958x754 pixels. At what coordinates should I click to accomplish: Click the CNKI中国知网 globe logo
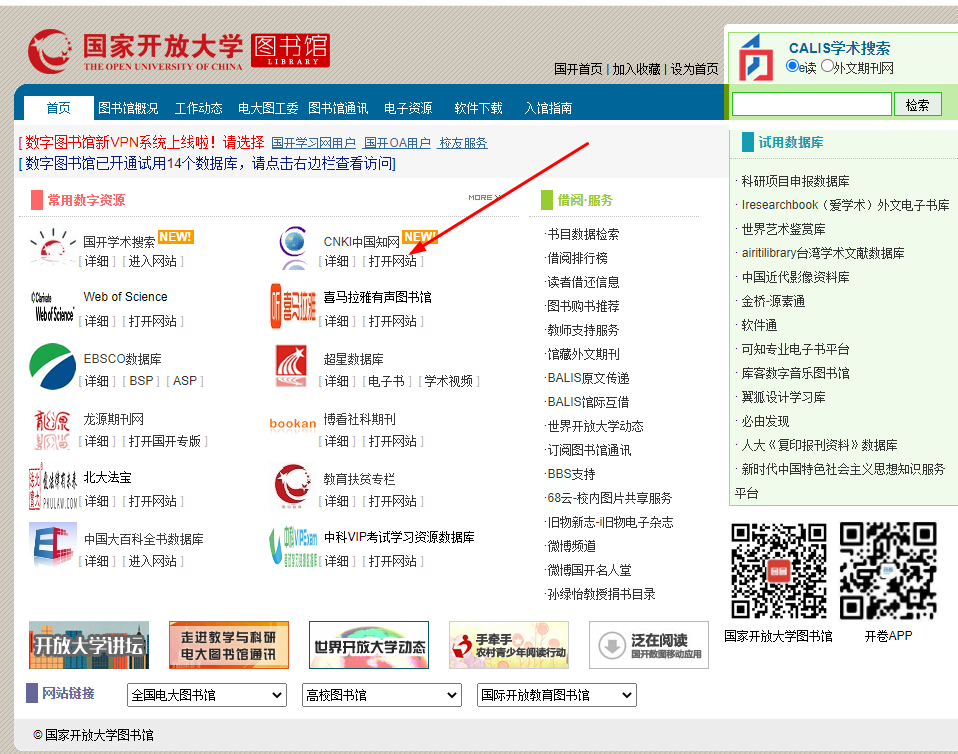click(x=294, y=248)
